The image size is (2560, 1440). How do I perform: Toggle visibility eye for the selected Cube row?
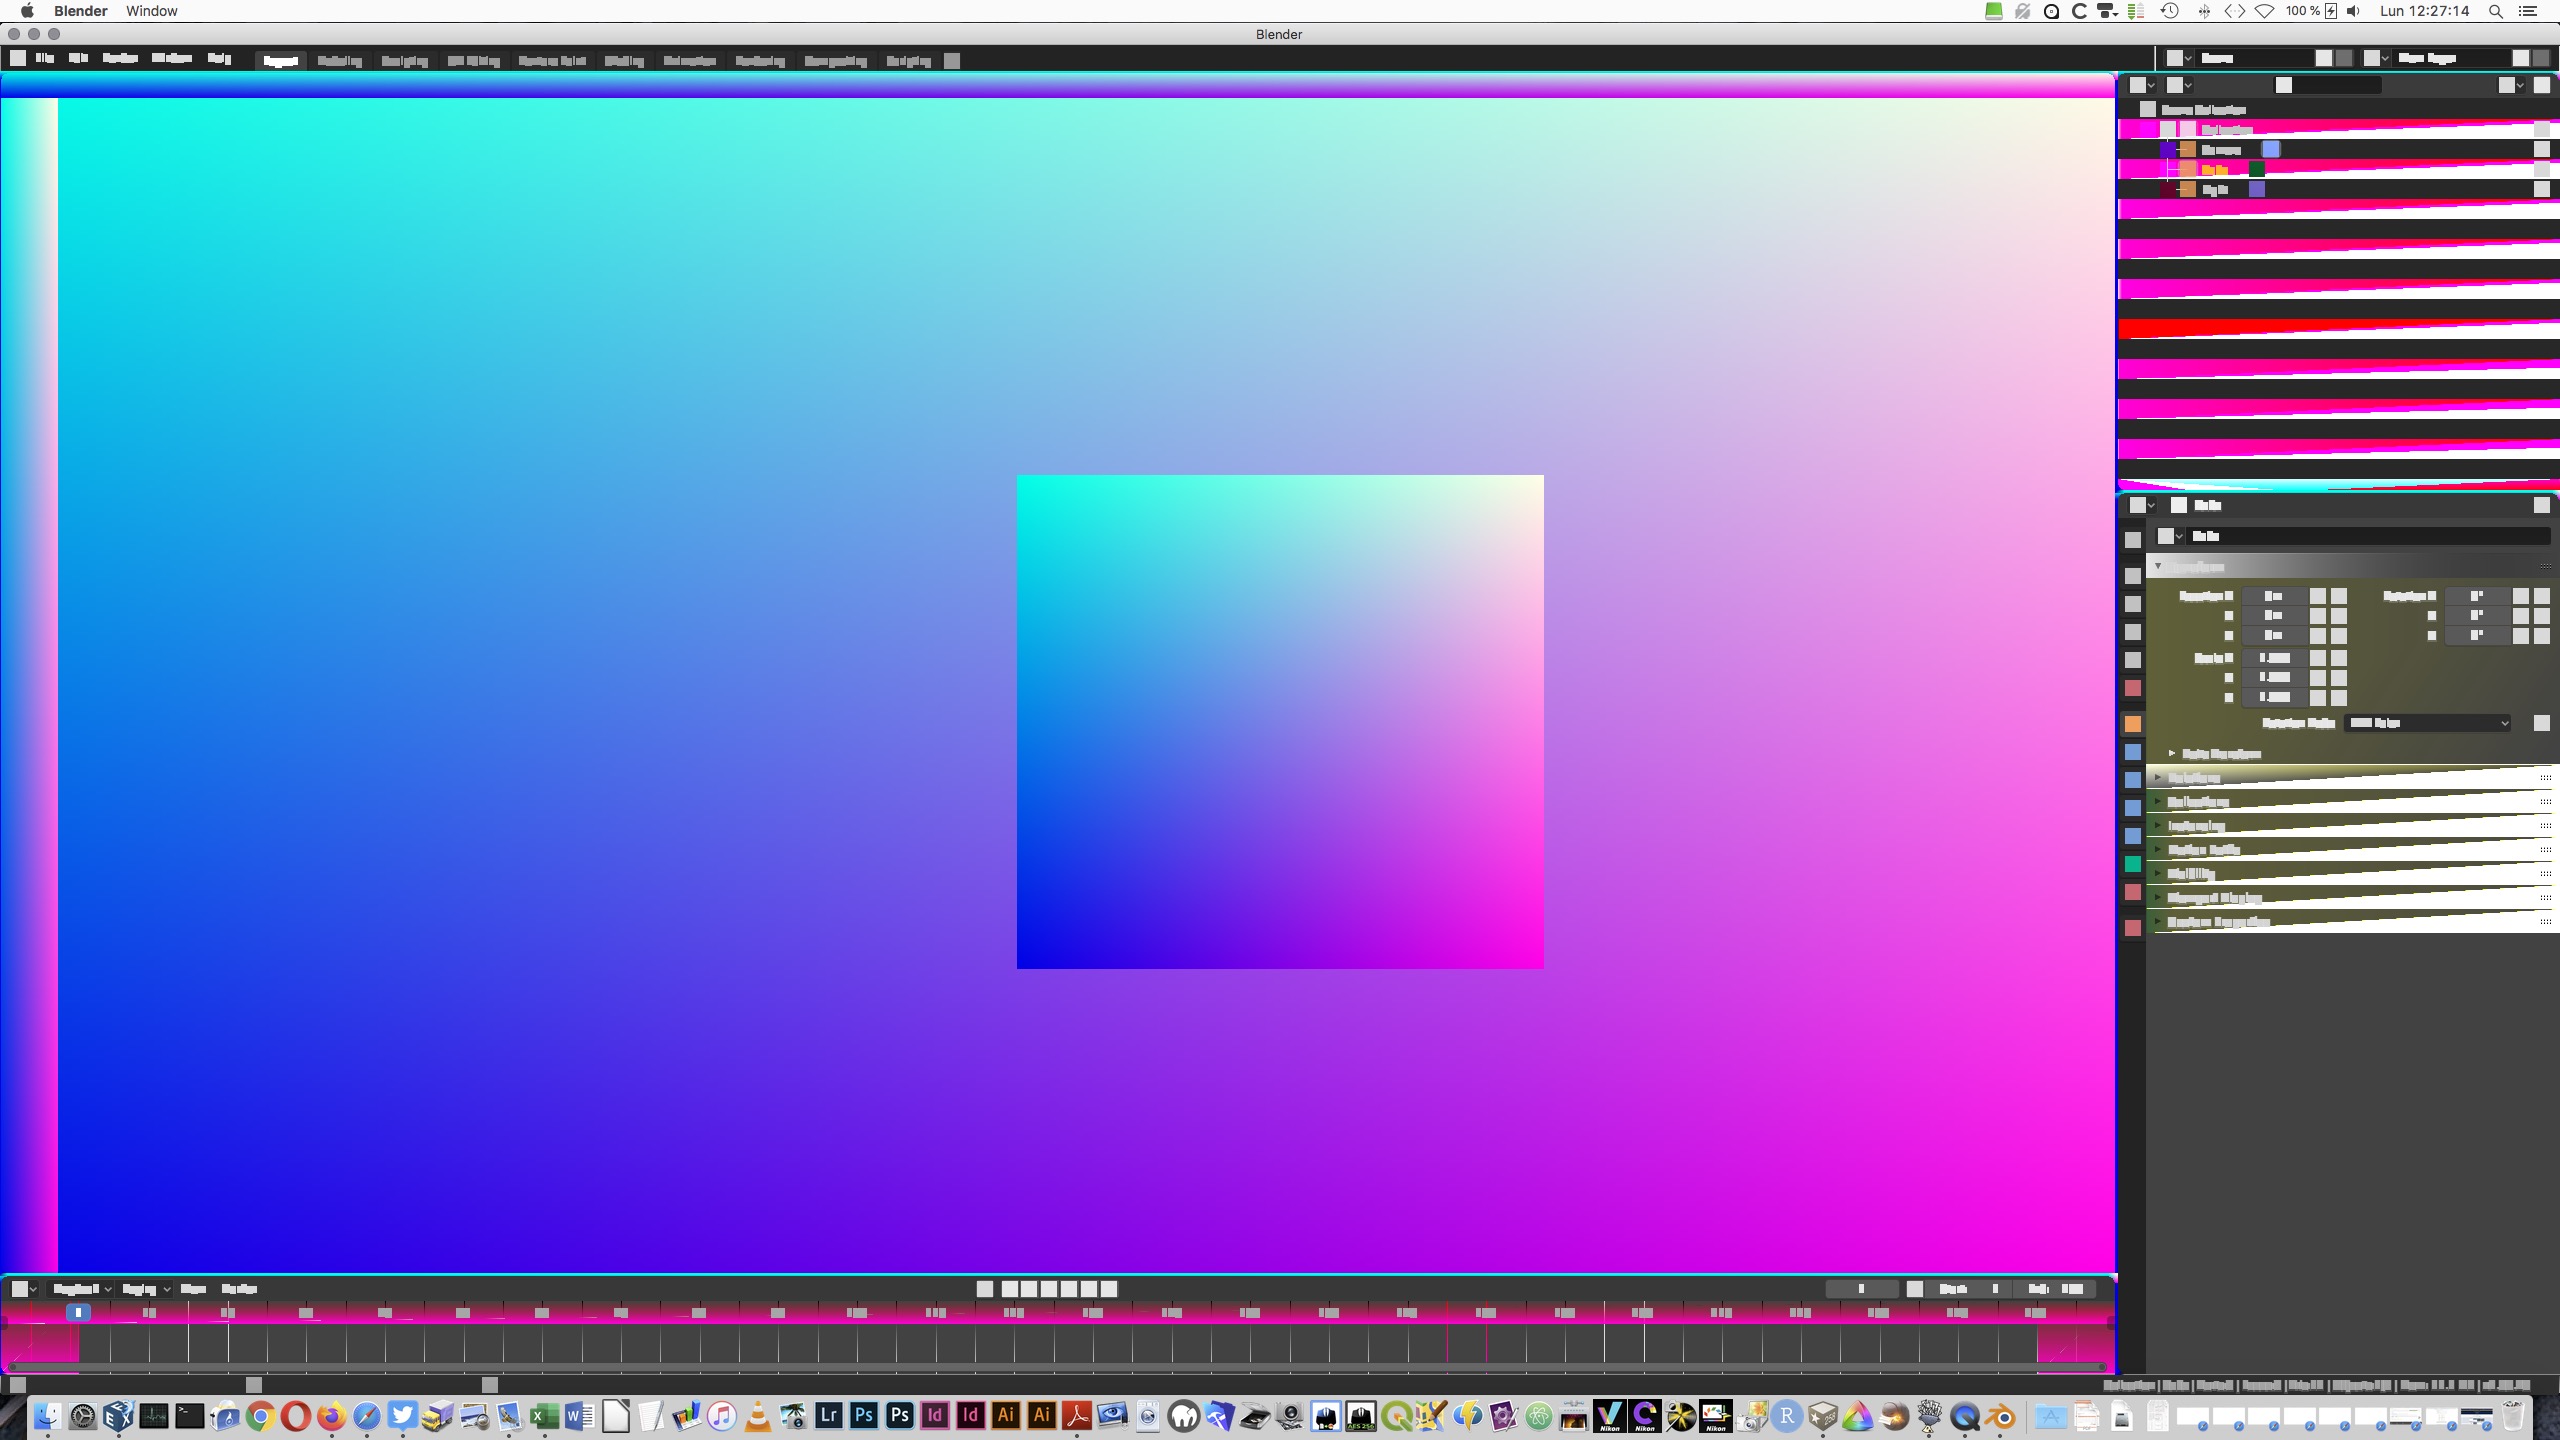pos(2541,169)
